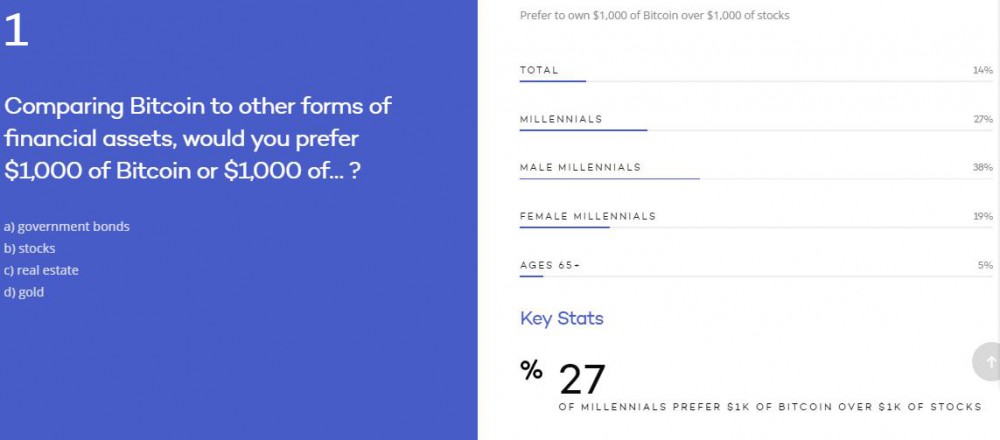Click the Key Stats heading
The height and width of the screenshot is (440, 1000).
[x=562, y=319]
